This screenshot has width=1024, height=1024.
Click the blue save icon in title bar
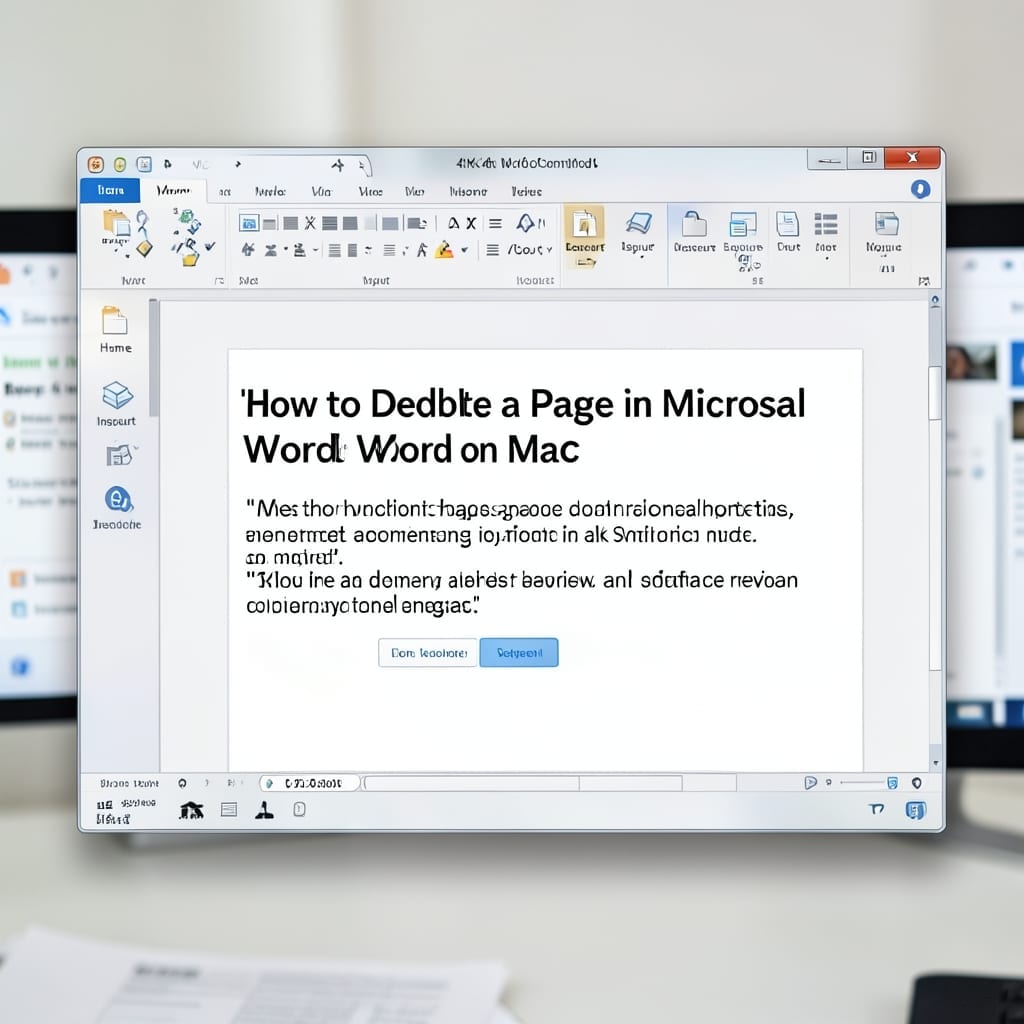tap(144, 164)
